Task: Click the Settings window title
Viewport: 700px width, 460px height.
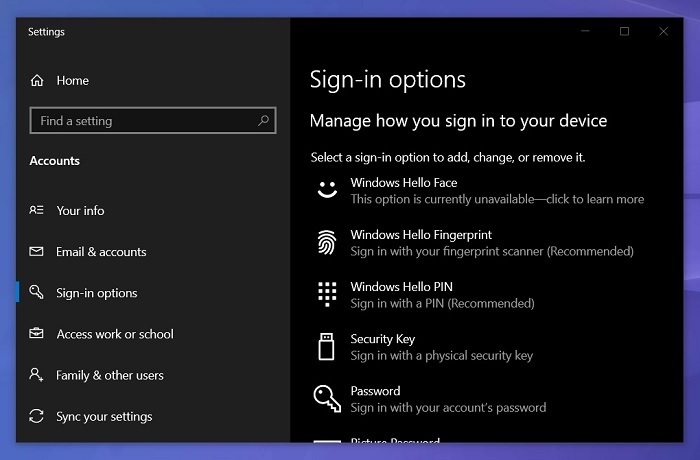Action: point(46,32)
